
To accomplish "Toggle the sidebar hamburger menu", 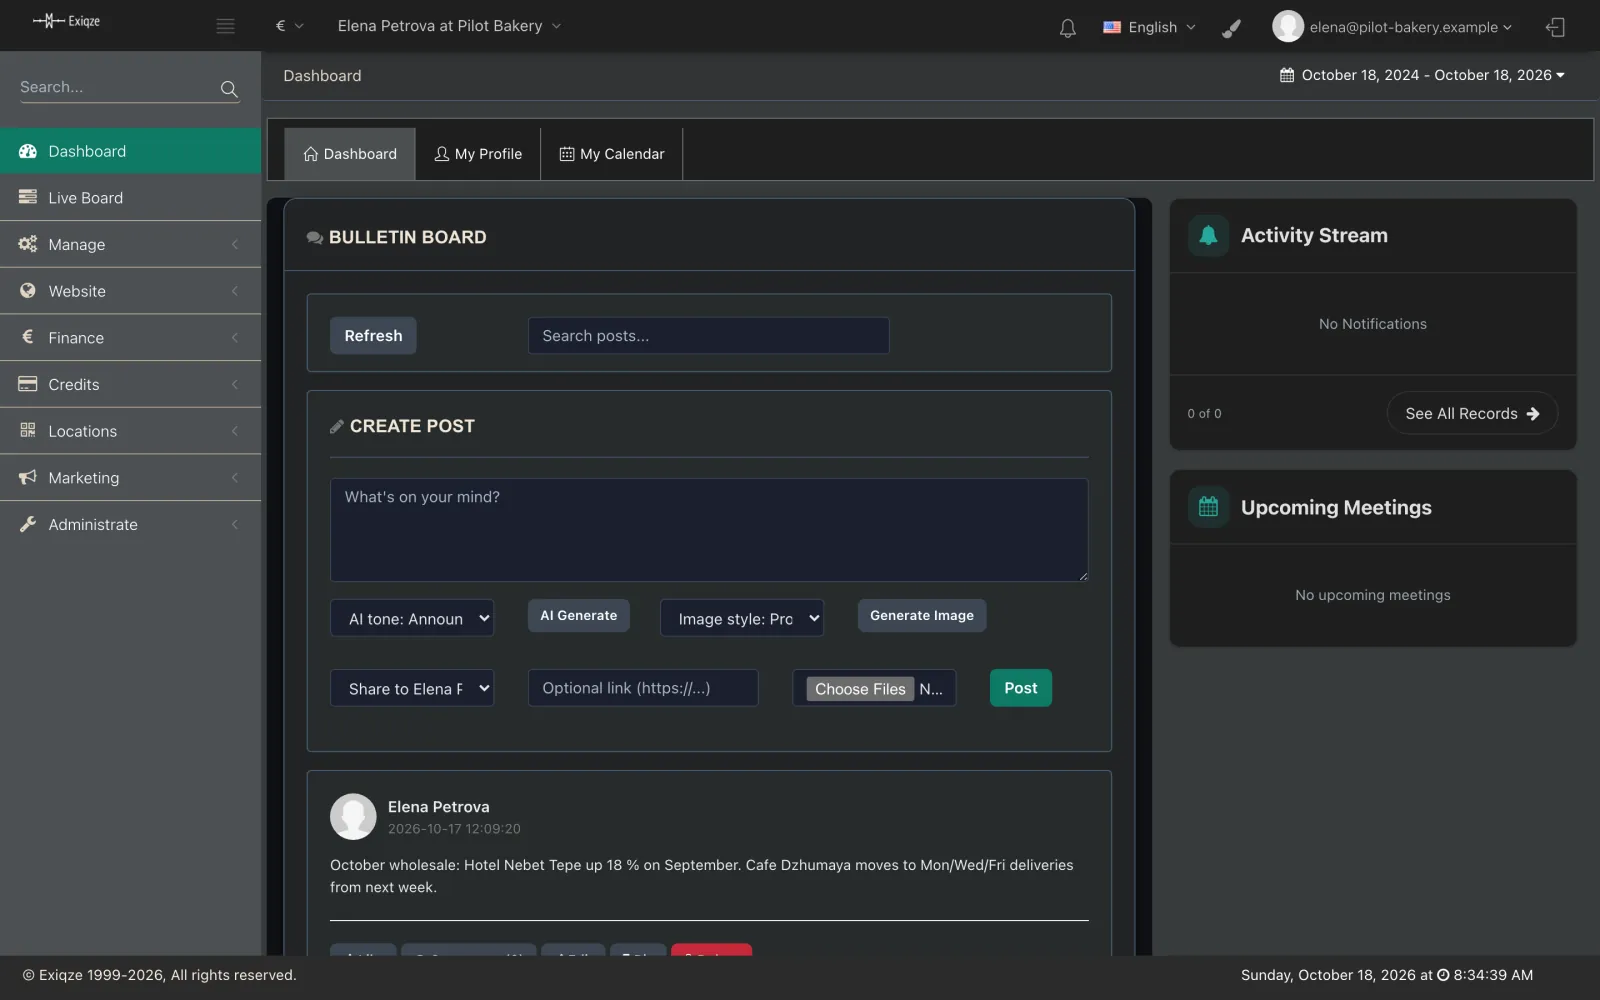I will point(225,26).
